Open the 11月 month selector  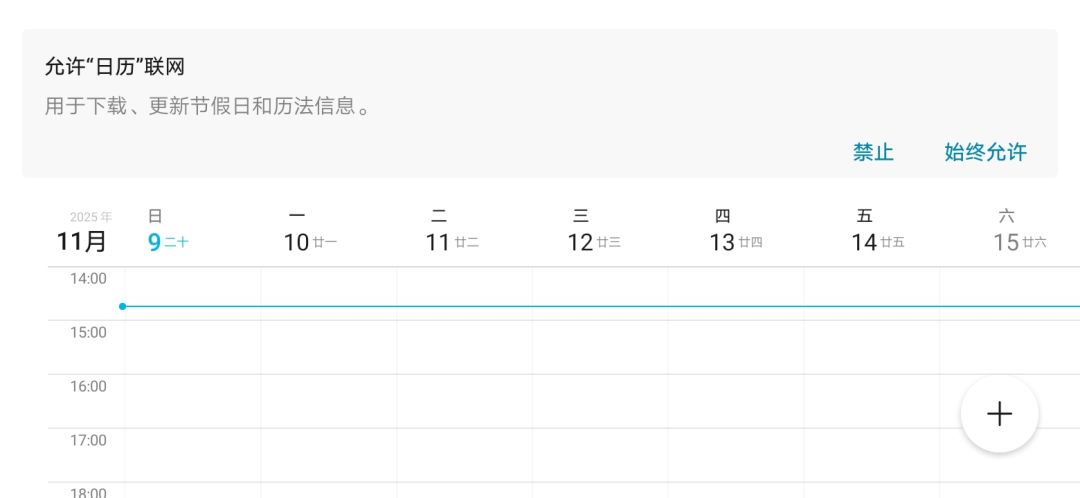pyautogui.click(x=82, y=241)
